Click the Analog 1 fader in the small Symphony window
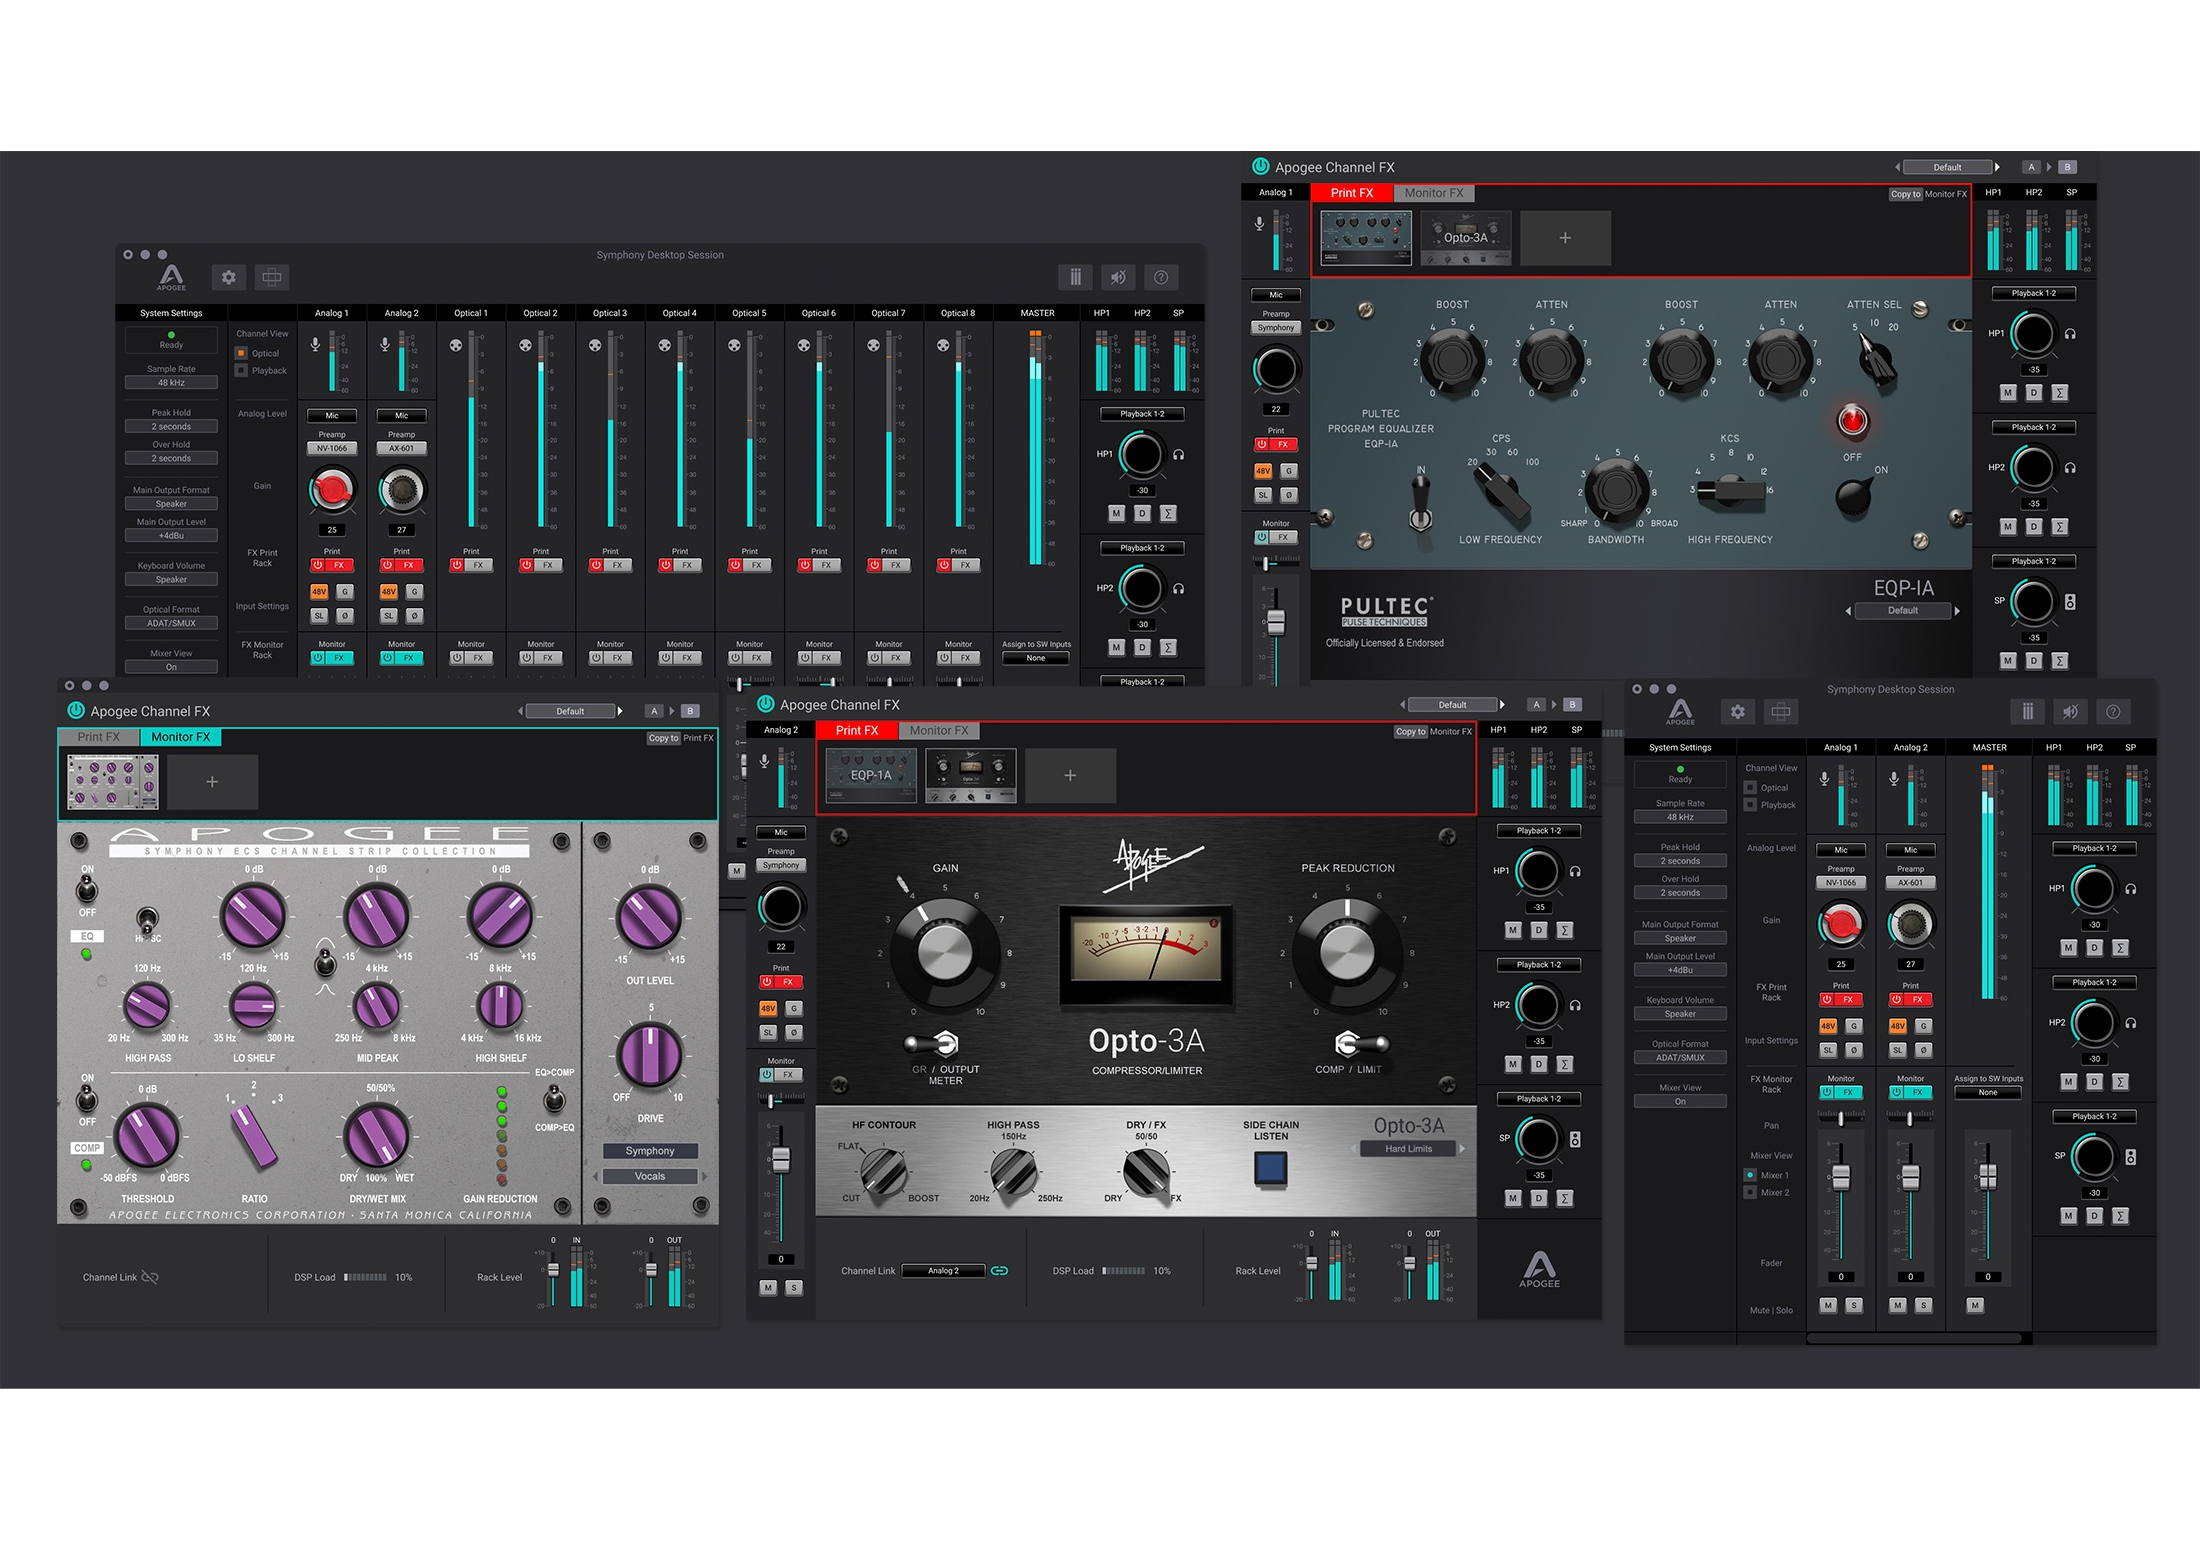 coord(1840,1177)
